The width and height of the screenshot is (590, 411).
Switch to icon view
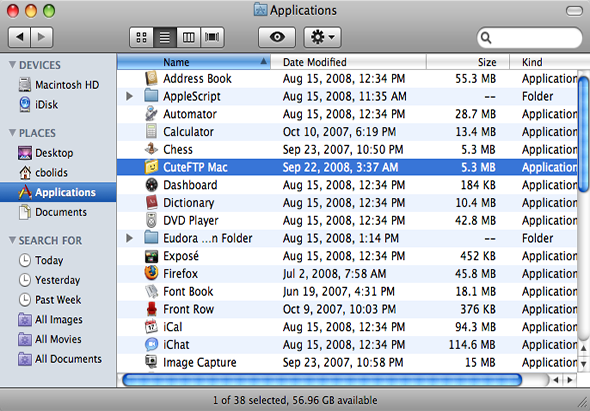tap(141, 37)
